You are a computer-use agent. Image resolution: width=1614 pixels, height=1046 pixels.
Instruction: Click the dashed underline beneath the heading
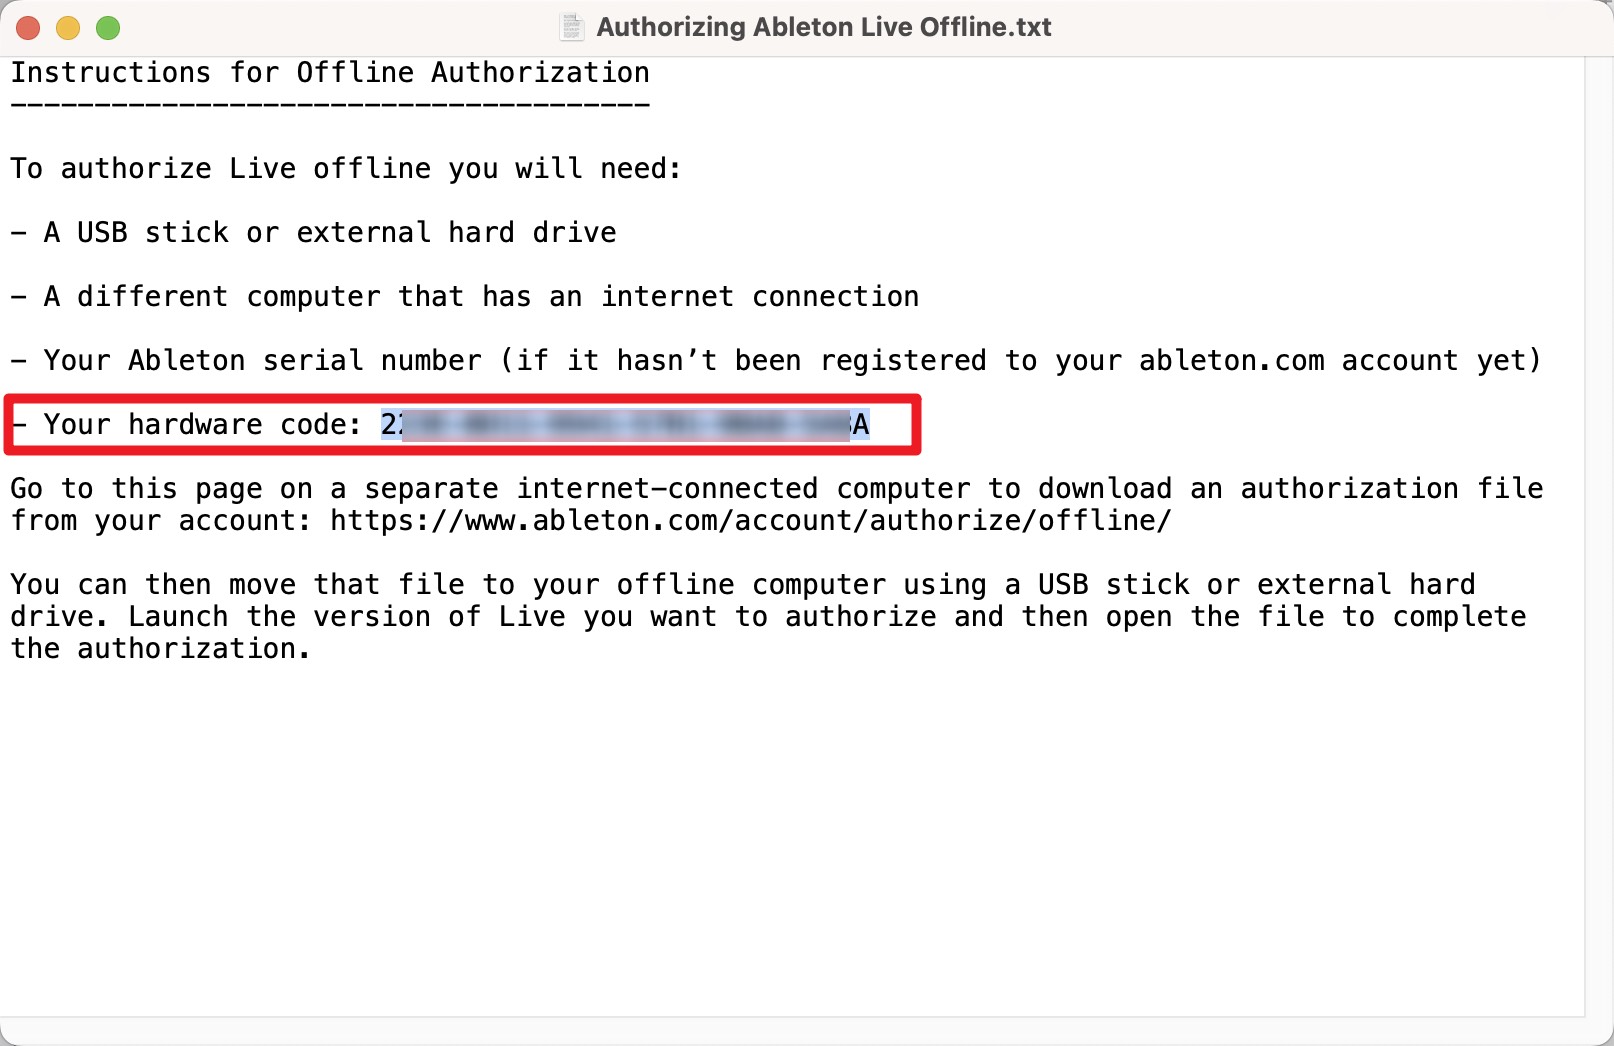click(330, 105)
